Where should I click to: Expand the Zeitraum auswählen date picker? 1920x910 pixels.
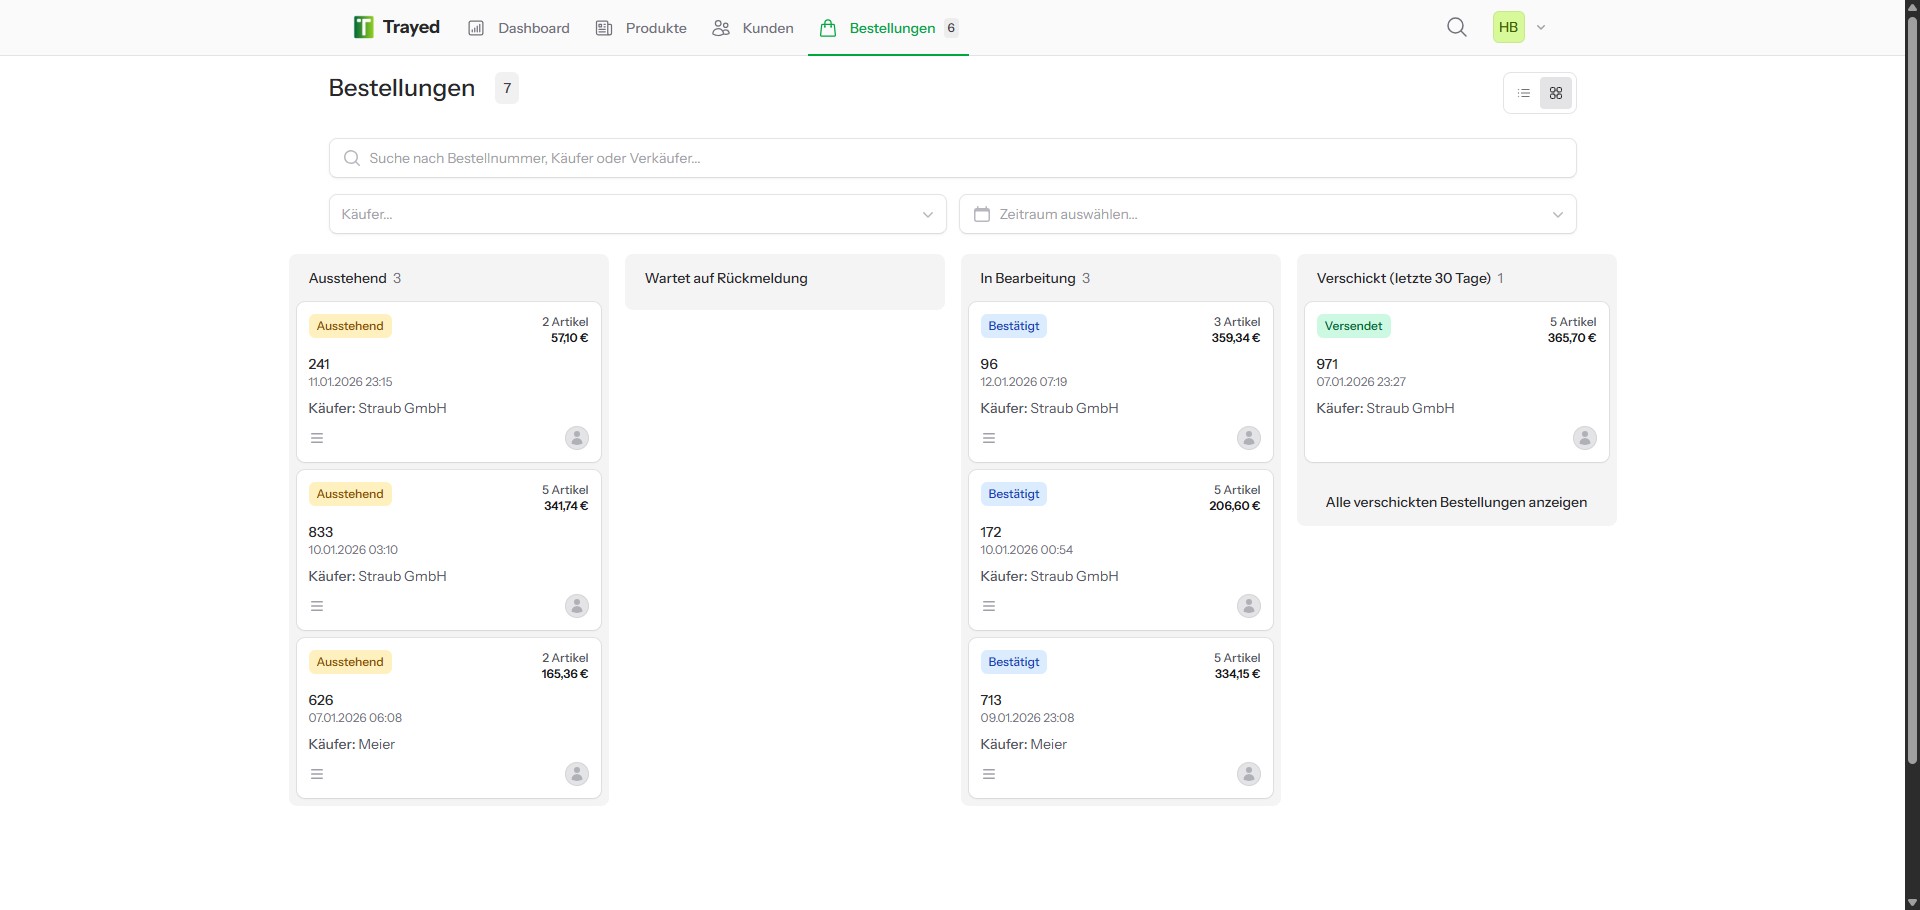[x=1267, y=214]
